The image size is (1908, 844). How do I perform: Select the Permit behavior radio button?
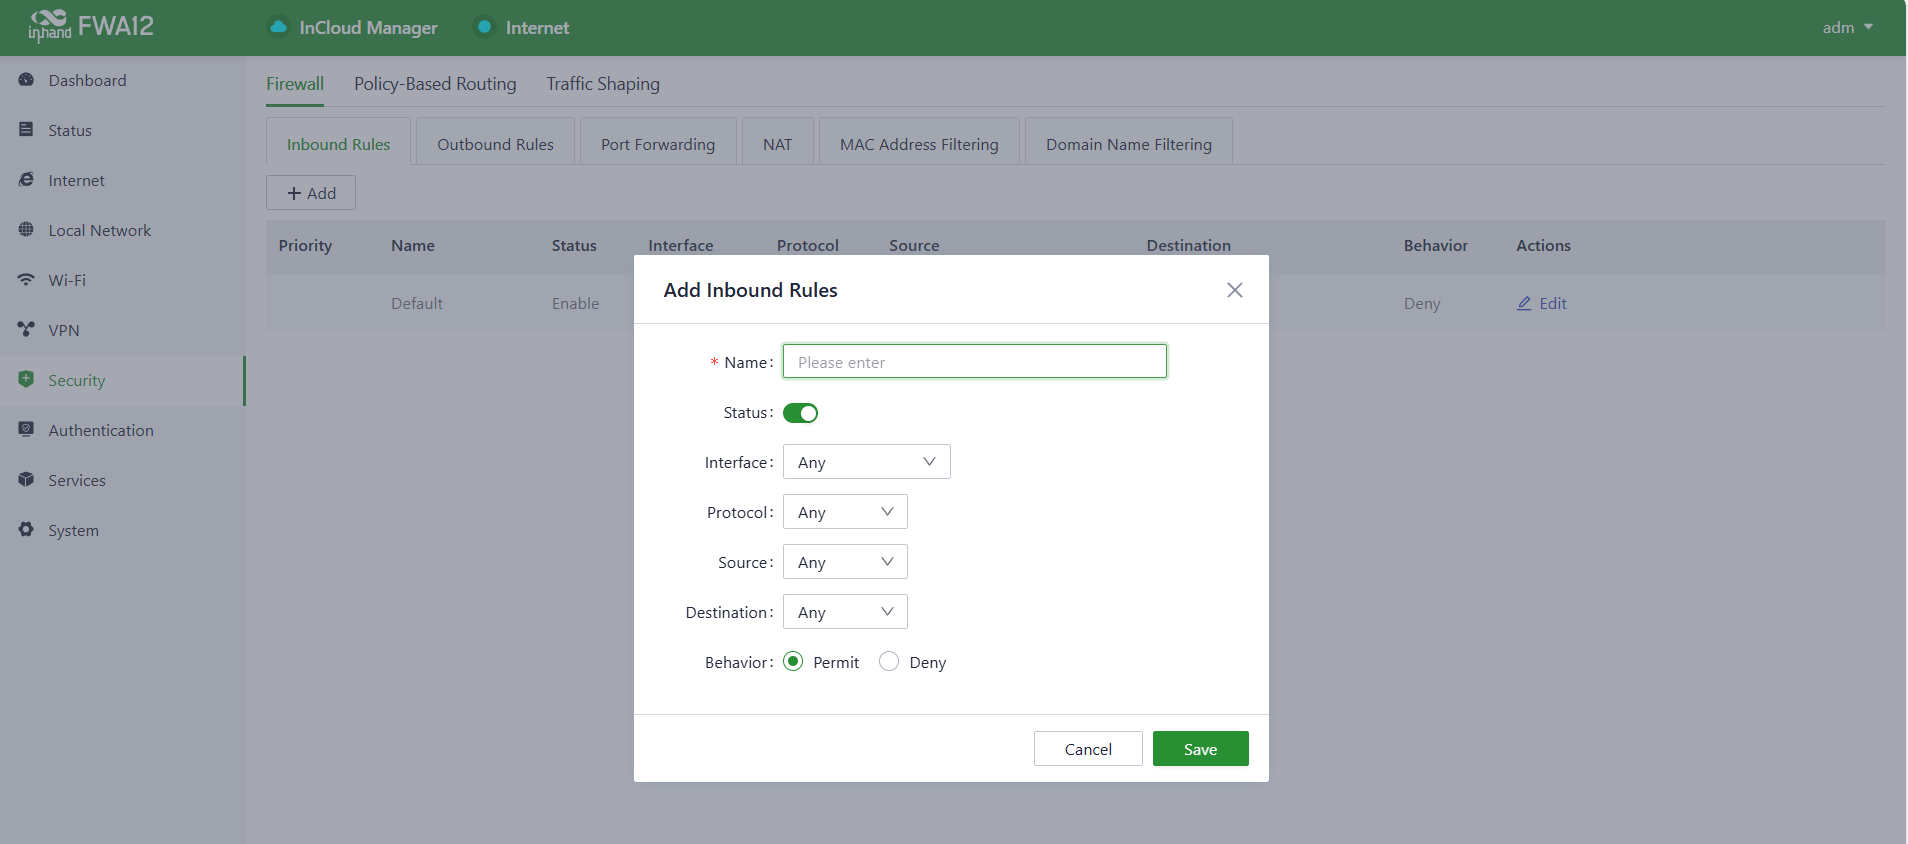tap(793, 662)
